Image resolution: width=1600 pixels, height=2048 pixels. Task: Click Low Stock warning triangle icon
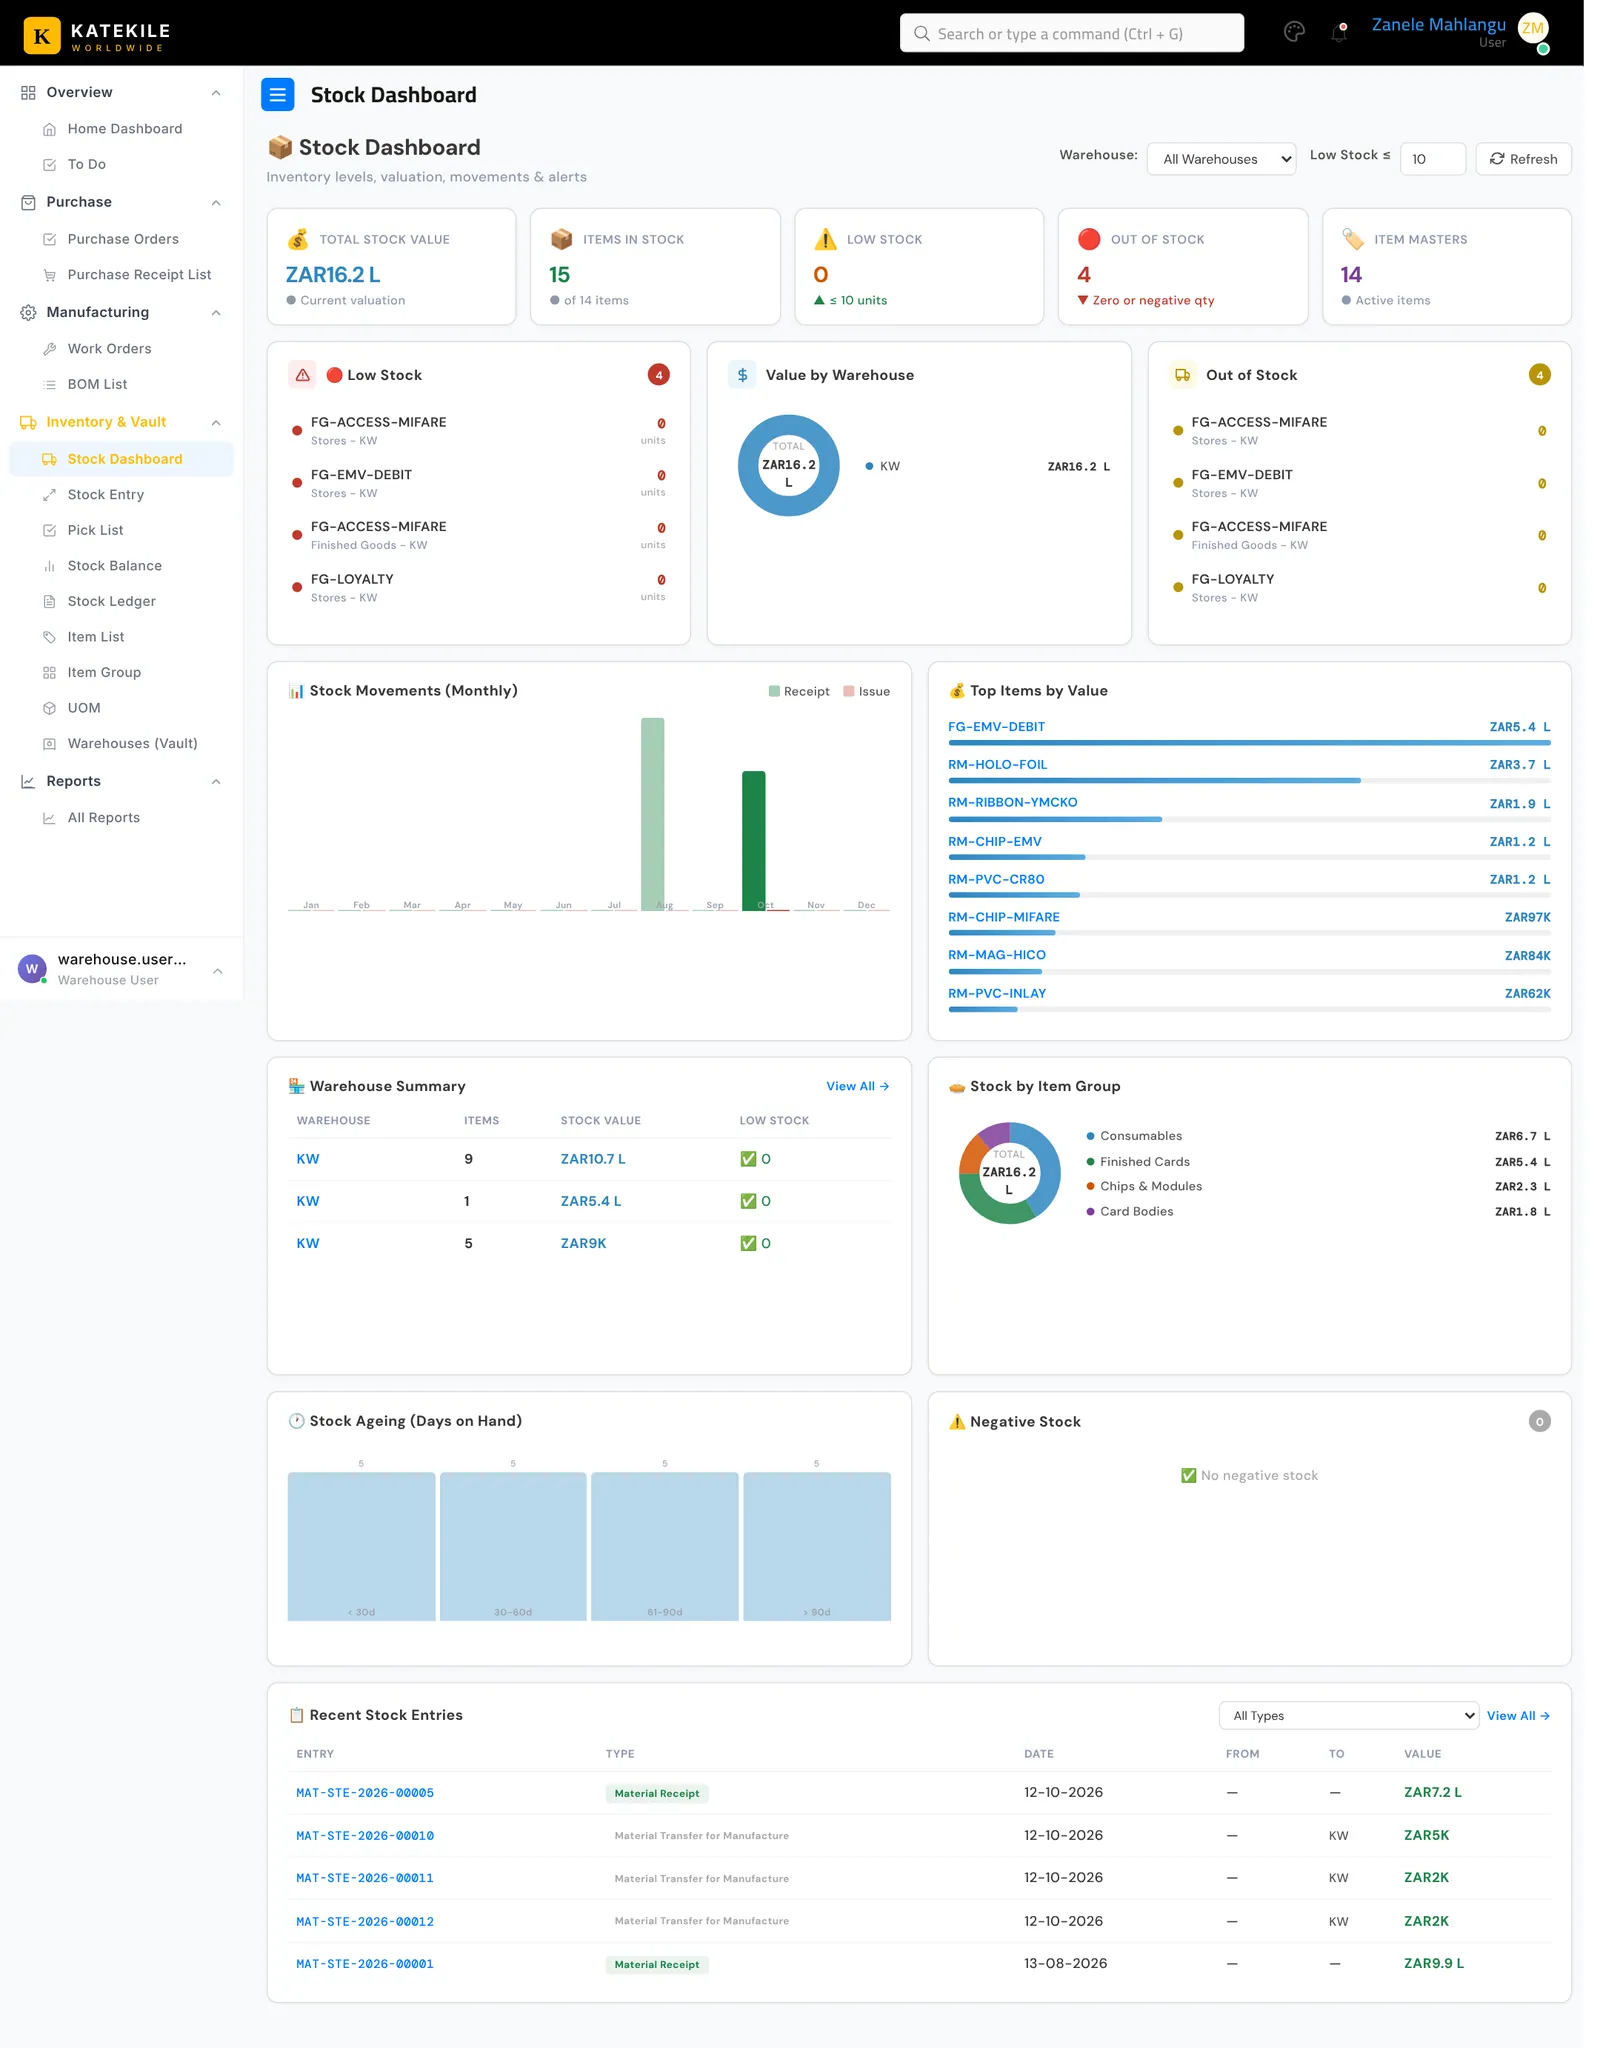coord(302,375)
